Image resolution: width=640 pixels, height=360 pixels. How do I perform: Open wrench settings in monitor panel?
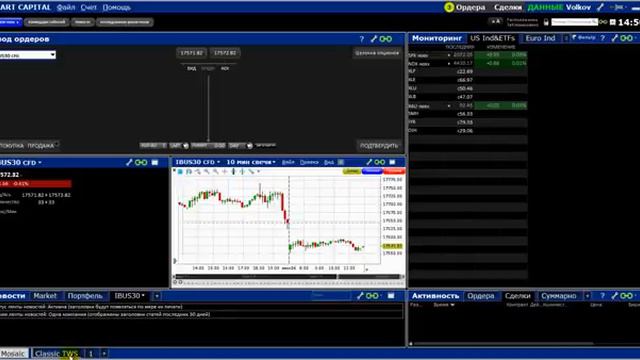(614, 38)
